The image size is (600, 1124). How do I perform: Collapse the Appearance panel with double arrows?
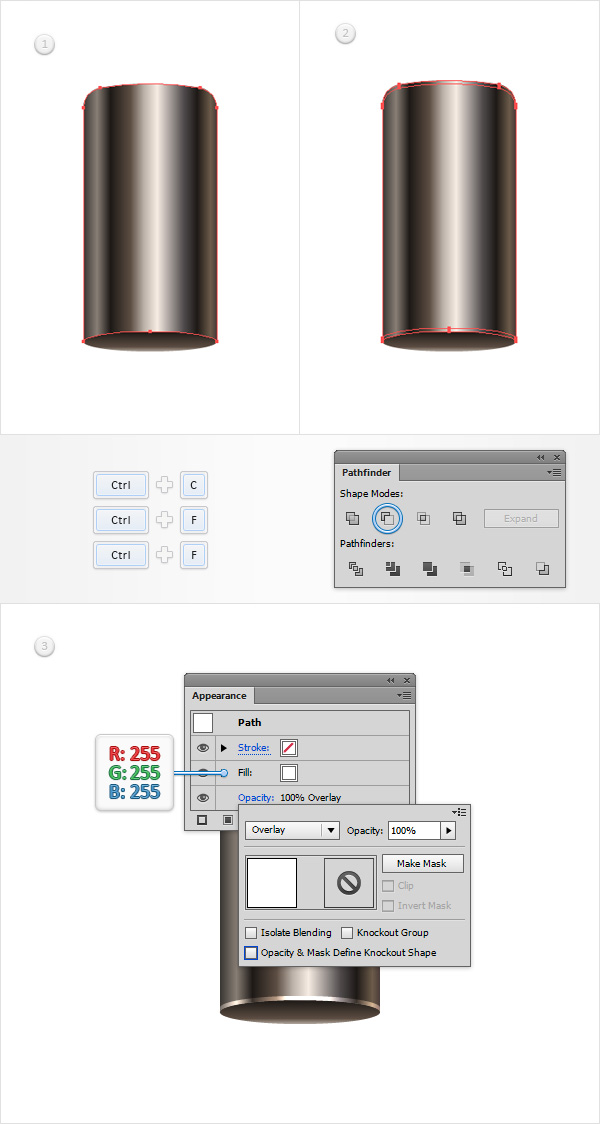coord(391,680)
